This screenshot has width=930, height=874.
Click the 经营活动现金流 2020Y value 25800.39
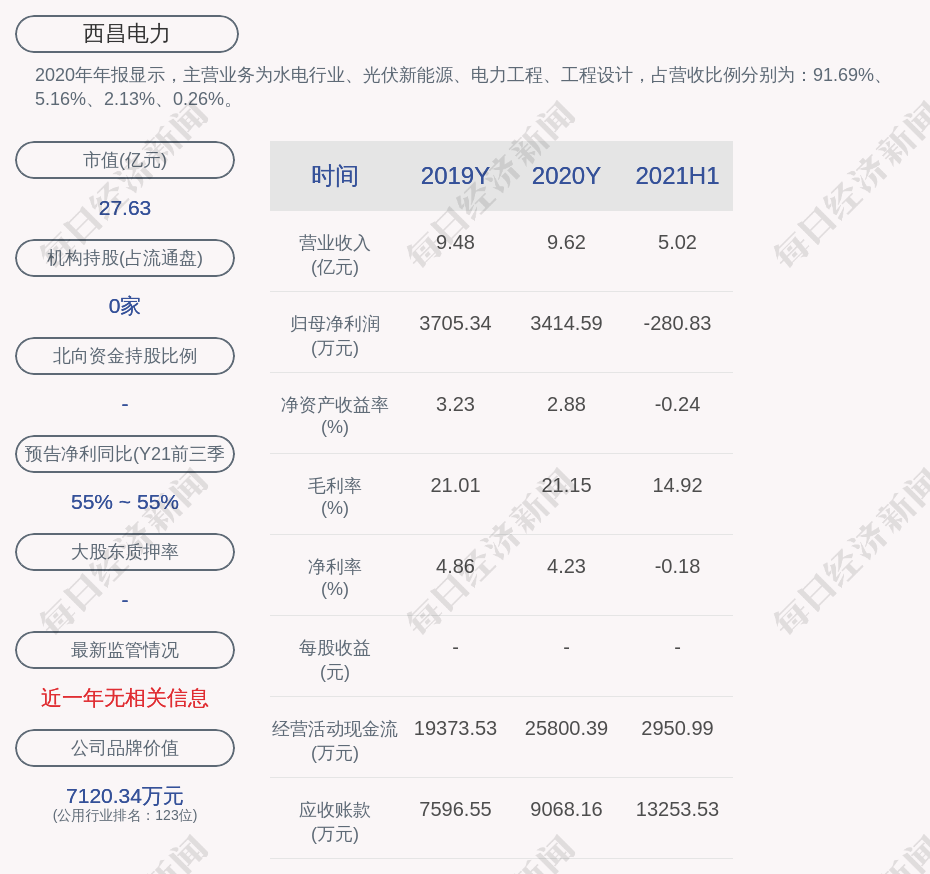566,729
